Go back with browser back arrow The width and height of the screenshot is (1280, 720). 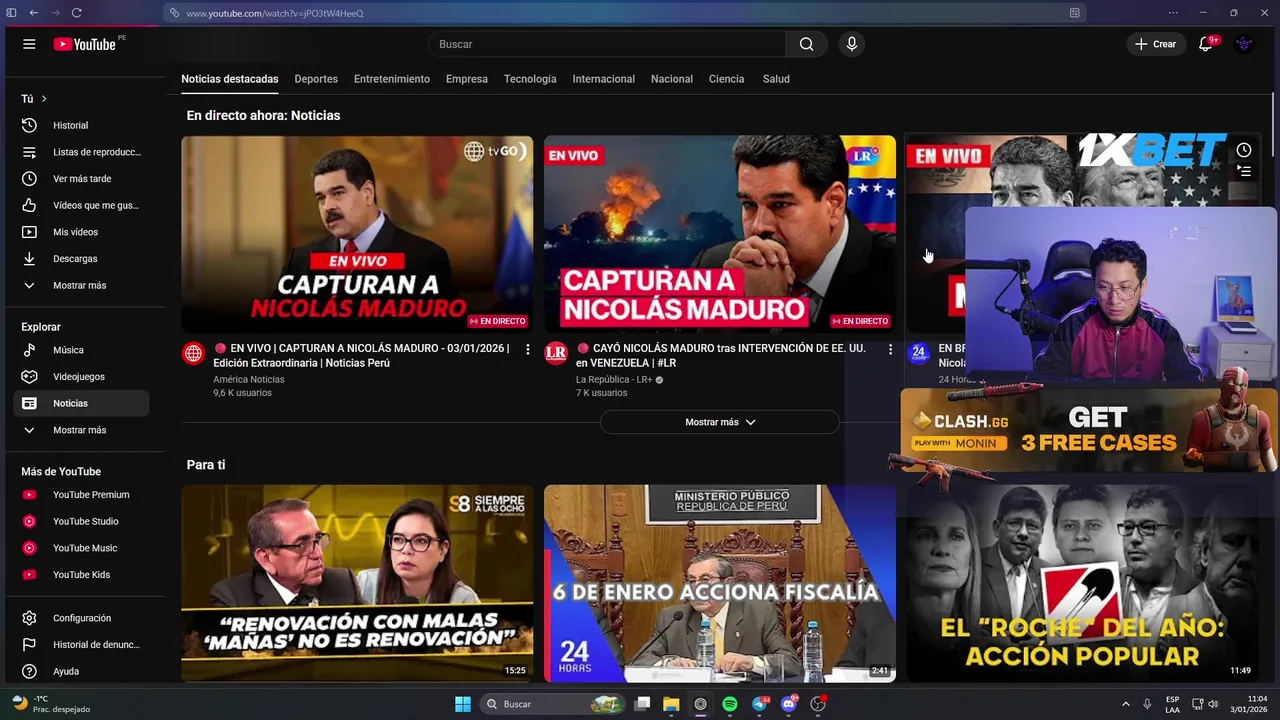[33, 13]
